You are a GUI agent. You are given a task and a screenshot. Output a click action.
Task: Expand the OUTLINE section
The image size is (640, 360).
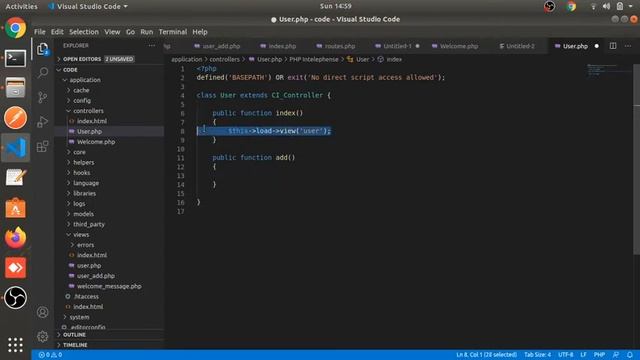coord(74,335)
